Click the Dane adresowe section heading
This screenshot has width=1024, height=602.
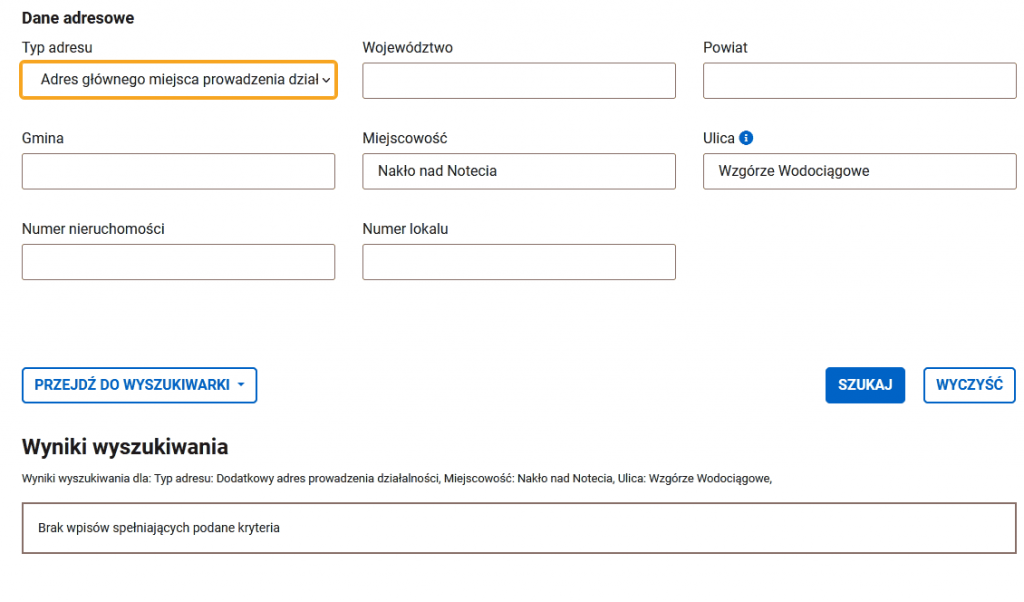tap(78, 18)
